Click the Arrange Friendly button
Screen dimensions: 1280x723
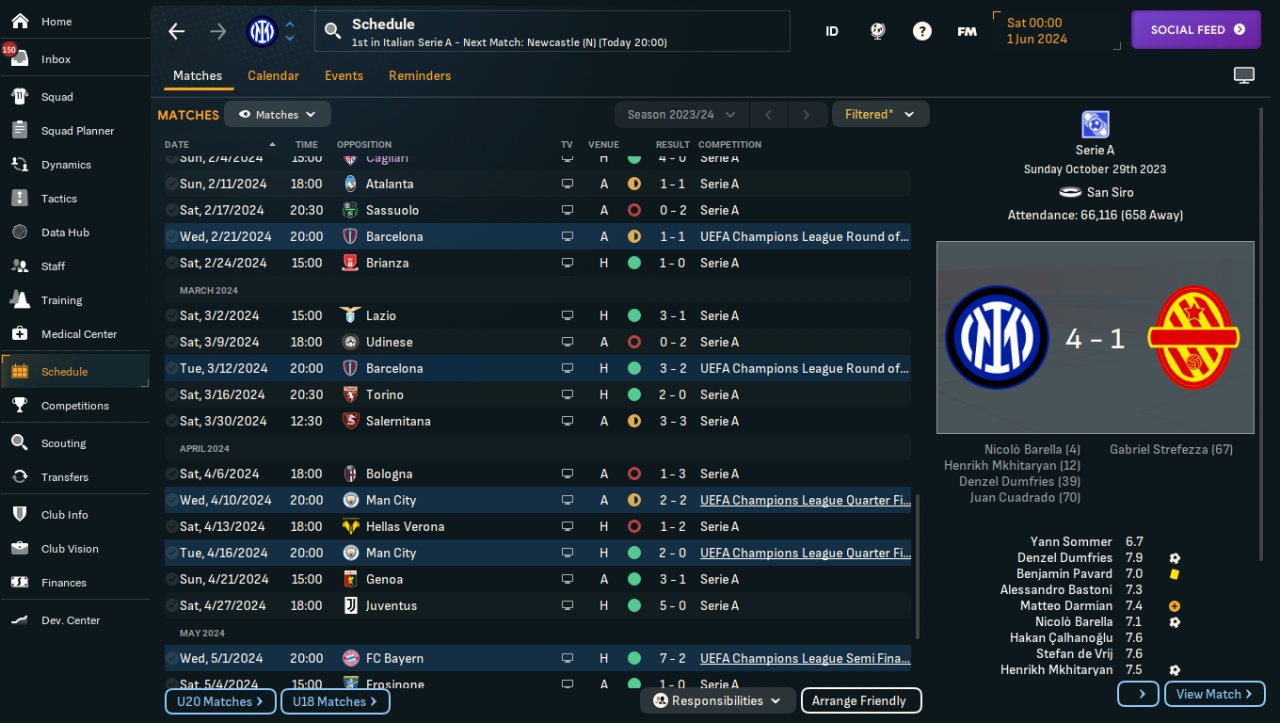tap(861, 700)
